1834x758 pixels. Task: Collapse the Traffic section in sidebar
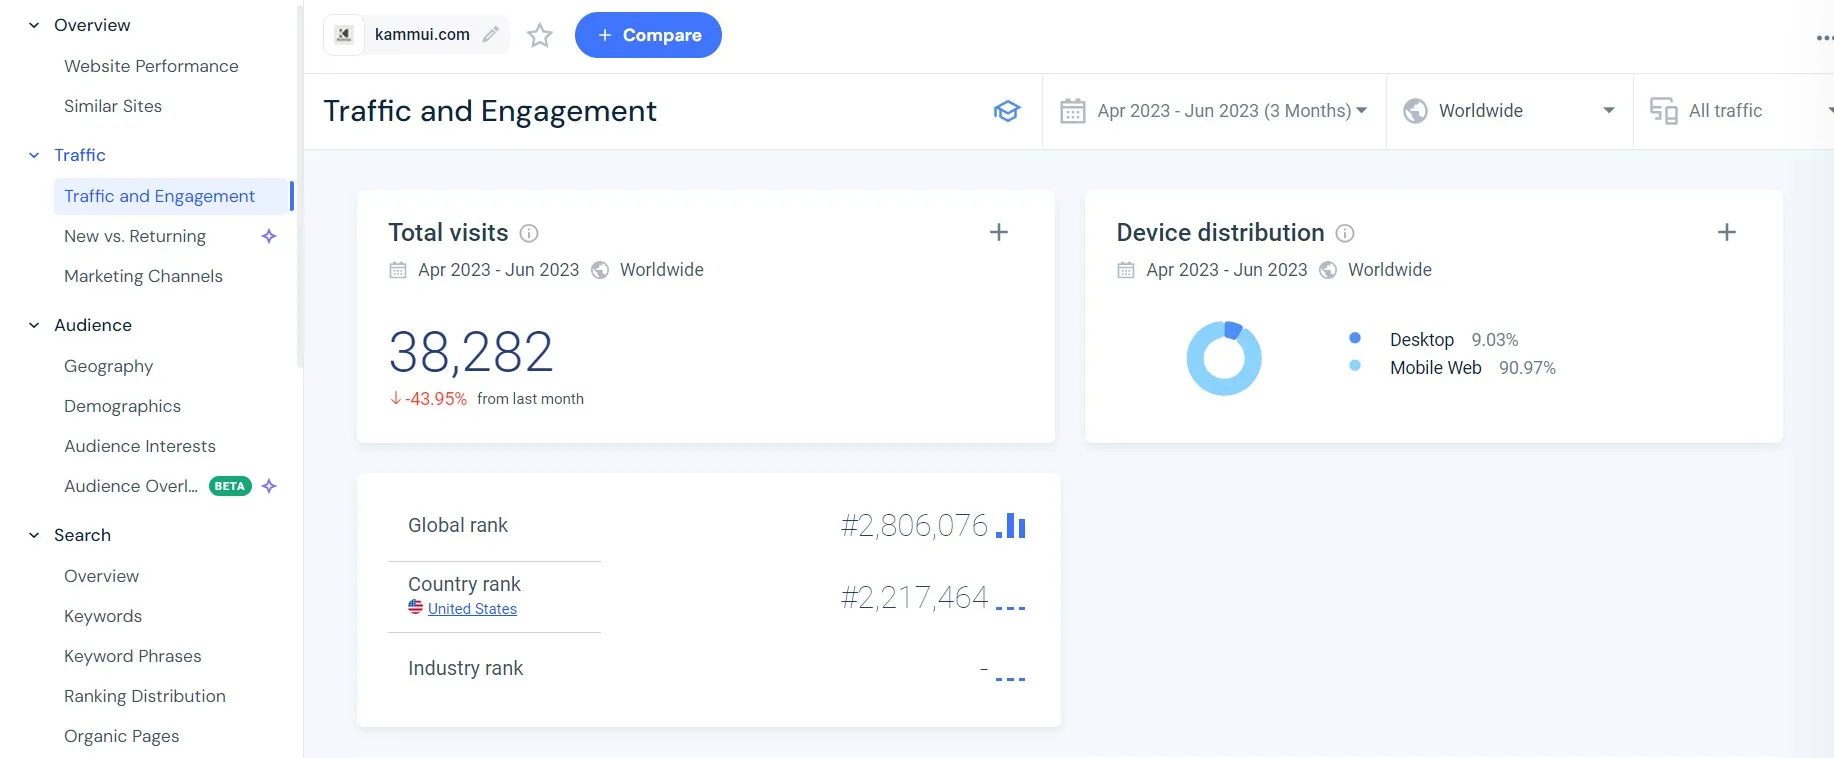pos(34,155)
